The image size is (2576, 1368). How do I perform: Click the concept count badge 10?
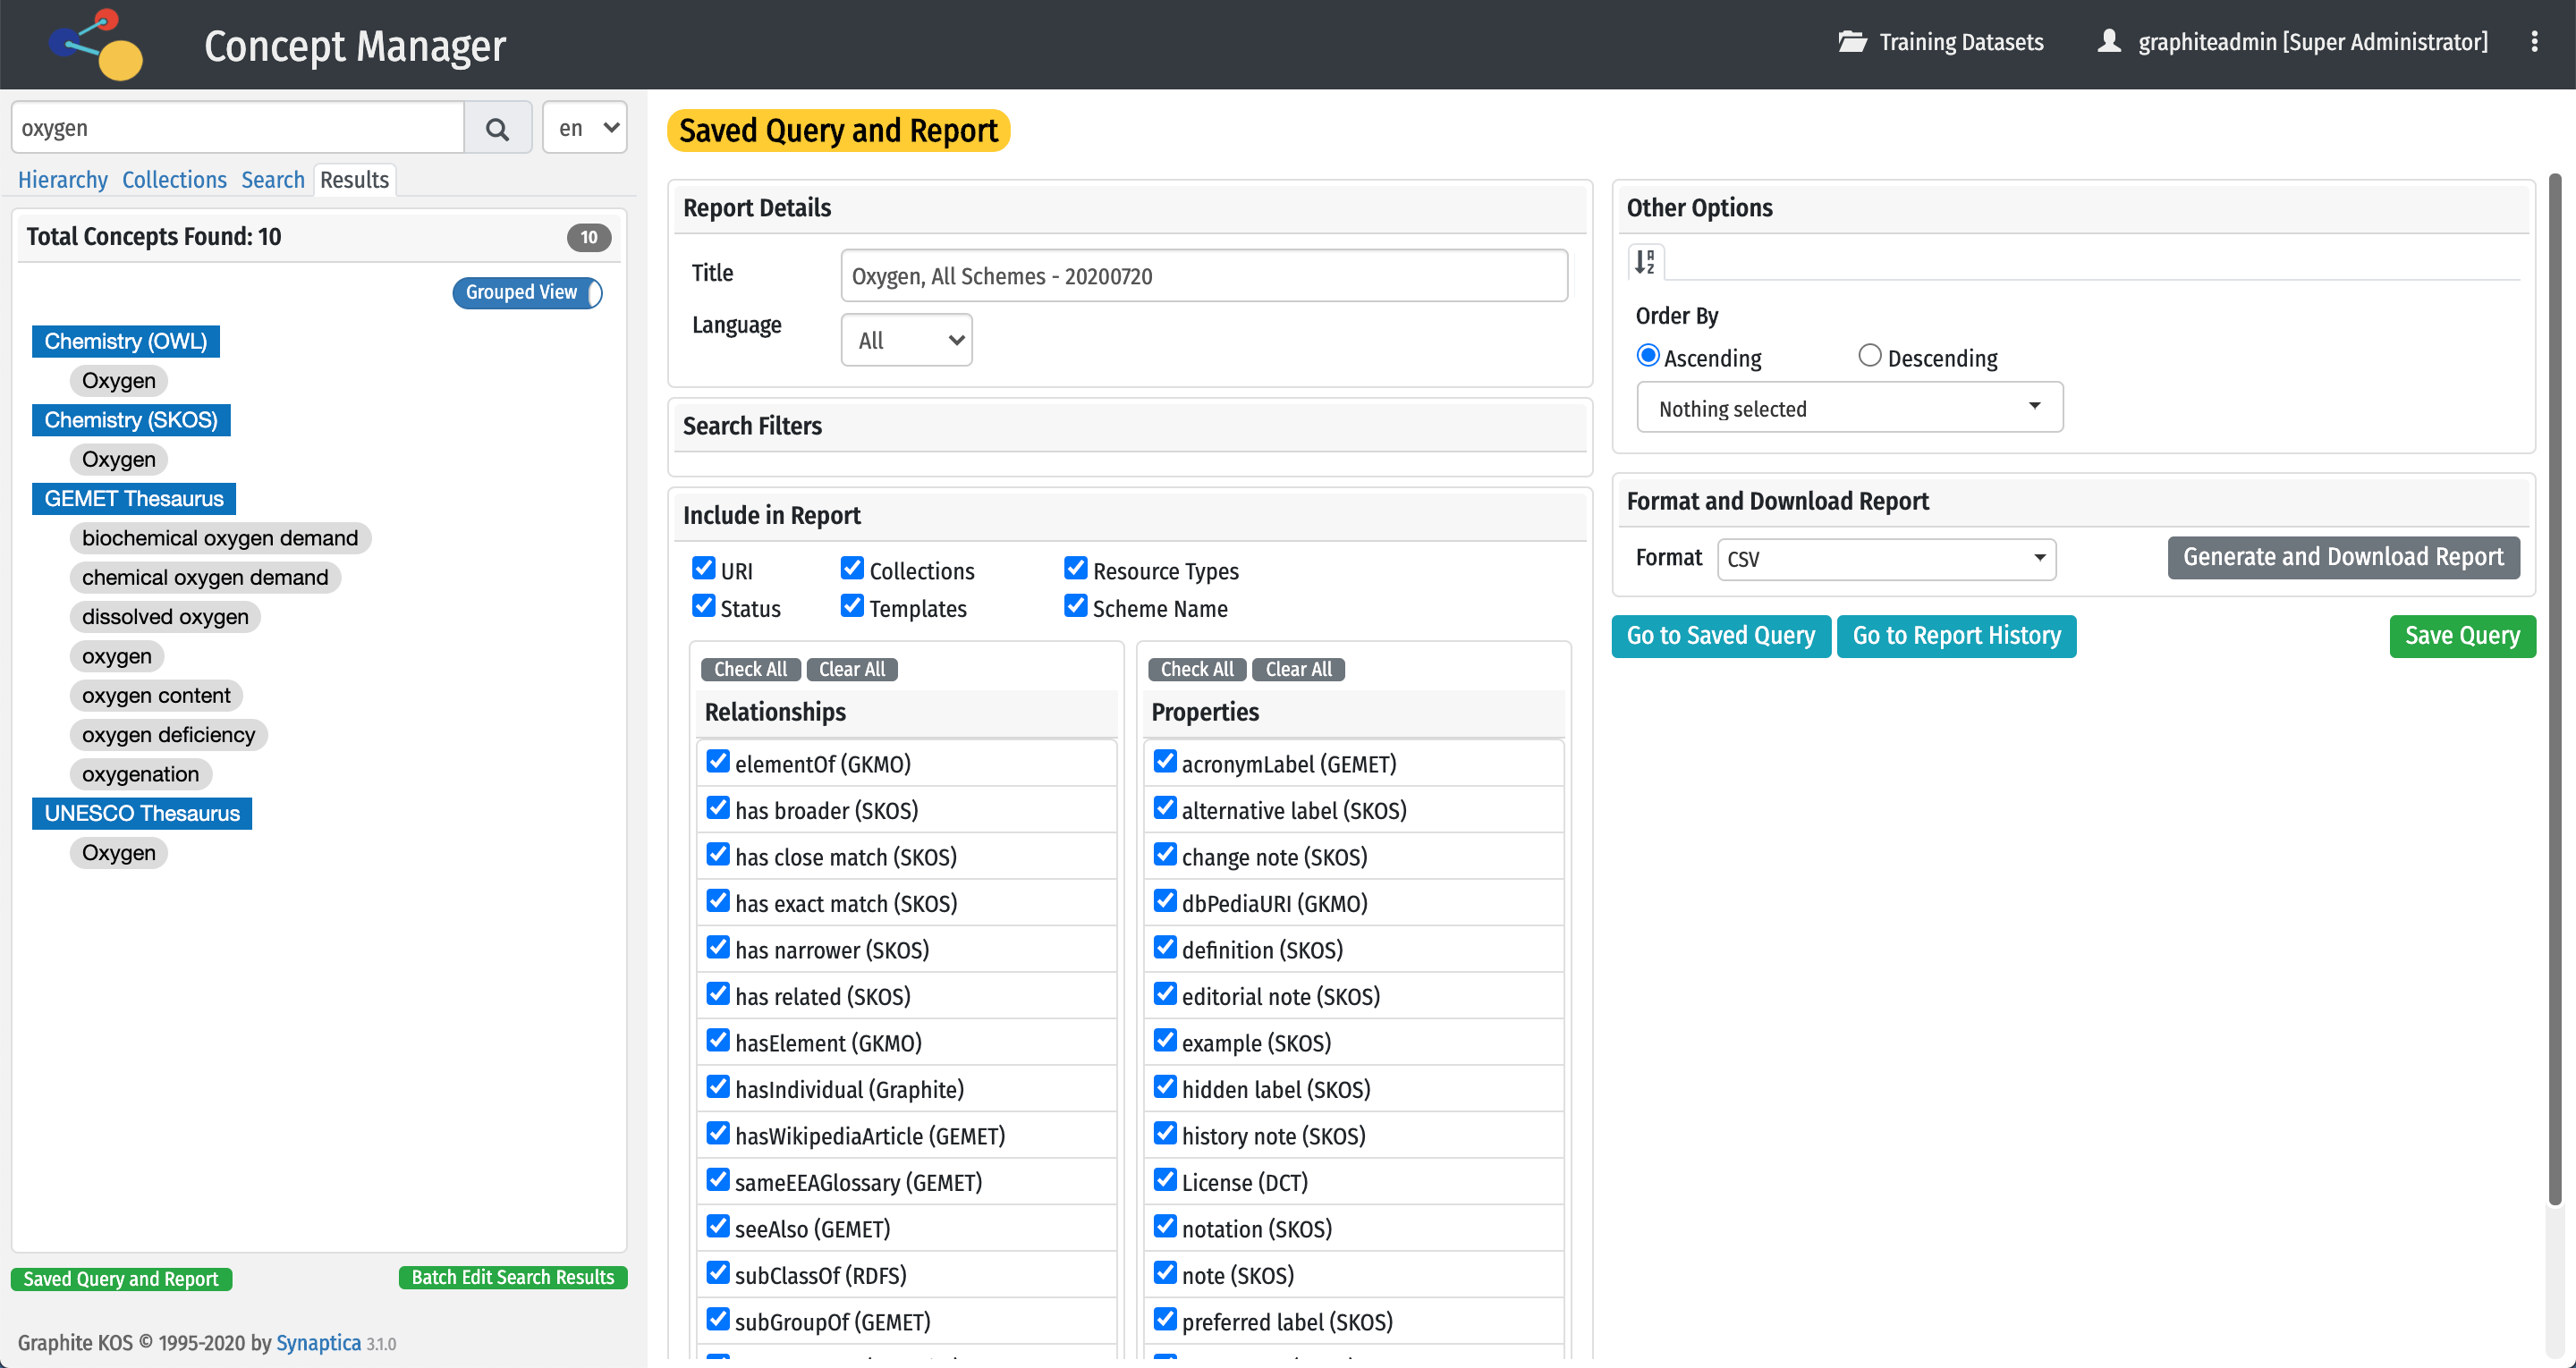pyautogui.click(x=588, y=237)
